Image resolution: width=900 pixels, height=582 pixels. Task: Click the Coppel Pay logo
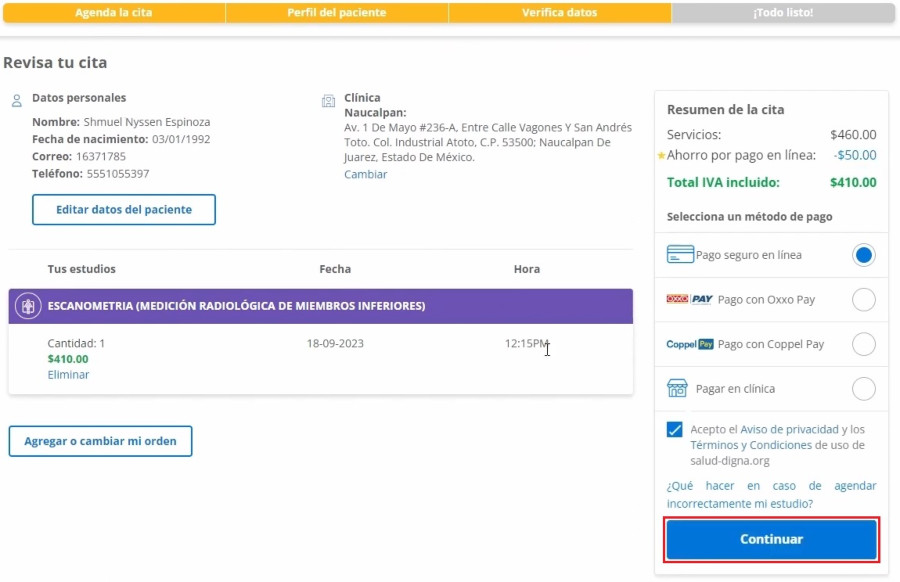pyautogui.click(x=690, y=344)
